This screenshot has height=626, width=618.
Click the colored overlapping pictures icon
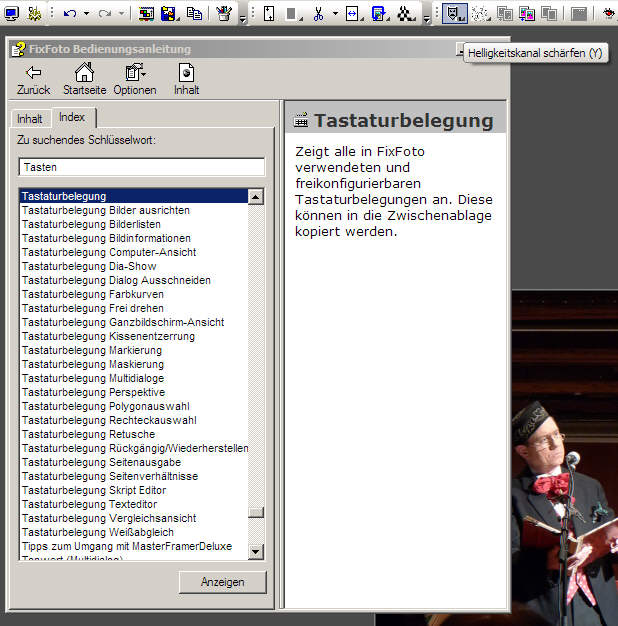(x=527, y=14)
